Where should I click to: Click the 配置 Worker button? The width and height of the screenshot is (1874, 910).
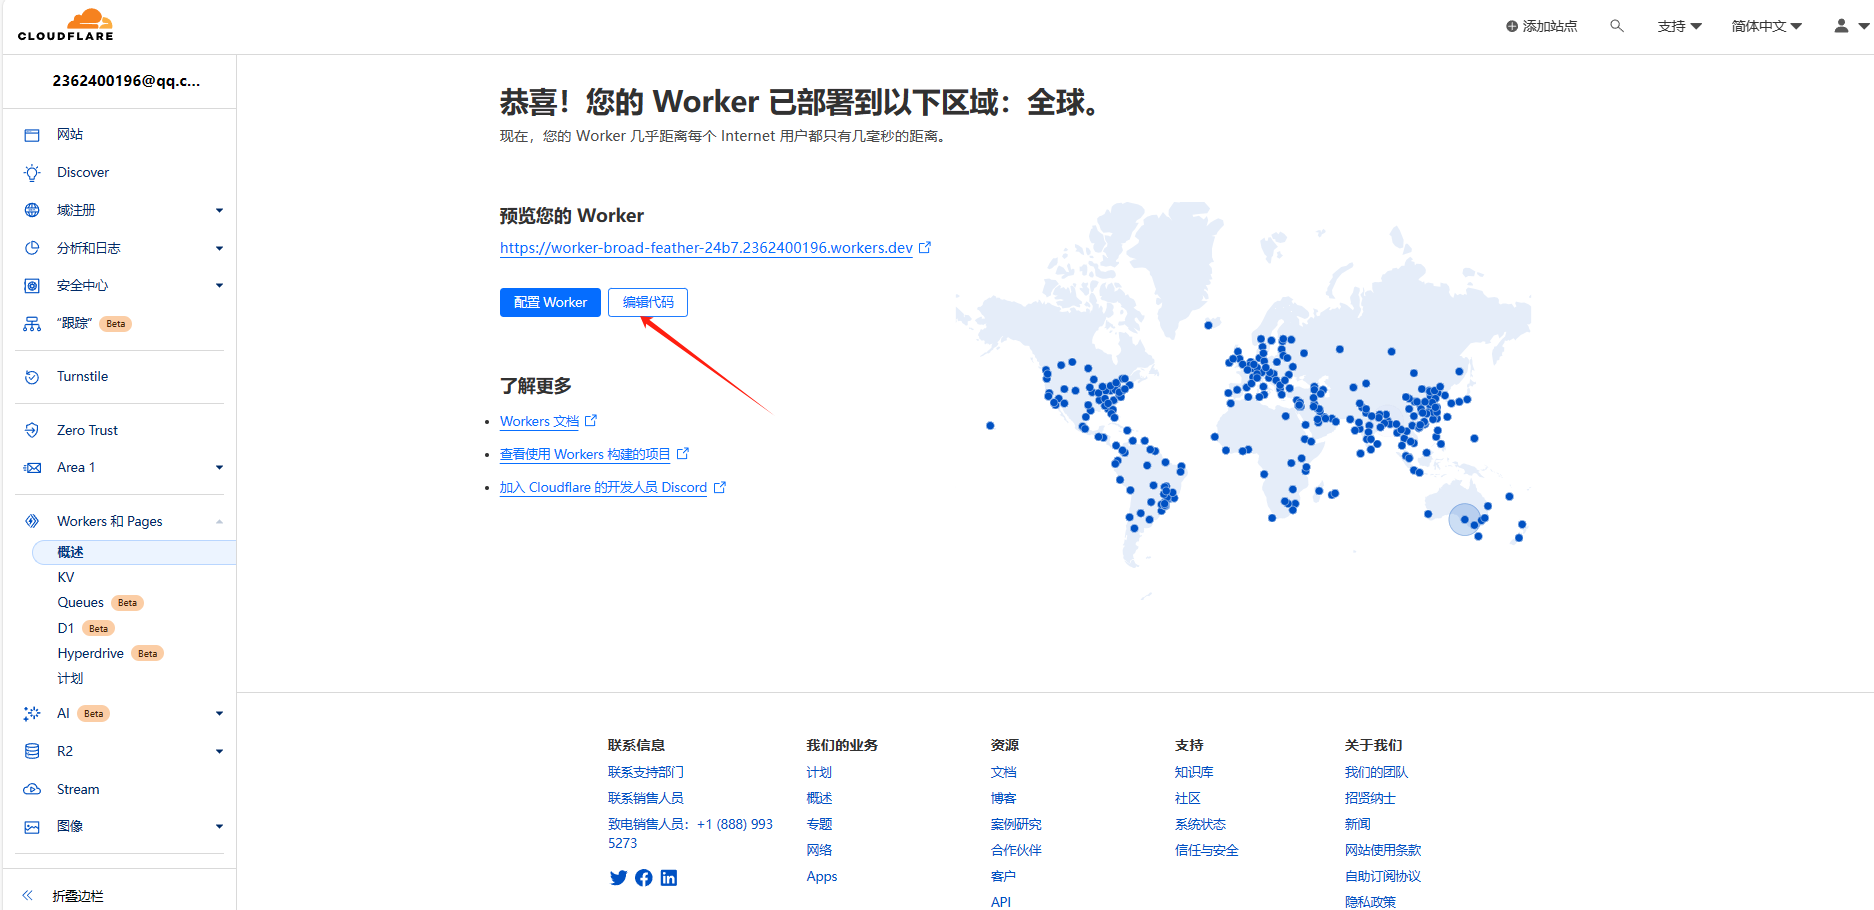[x=550, y=302]
